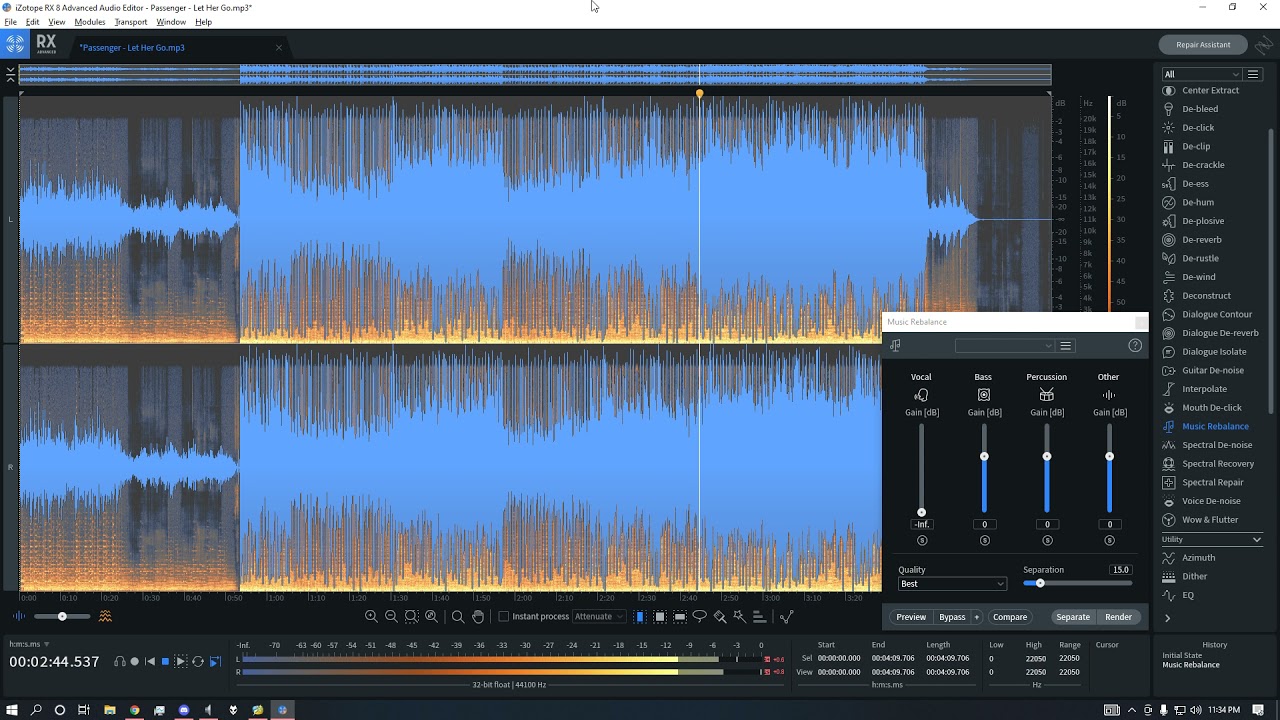The image size is (1280, 720).
Task: Open the module list view menu
Action: [1253, 74]
